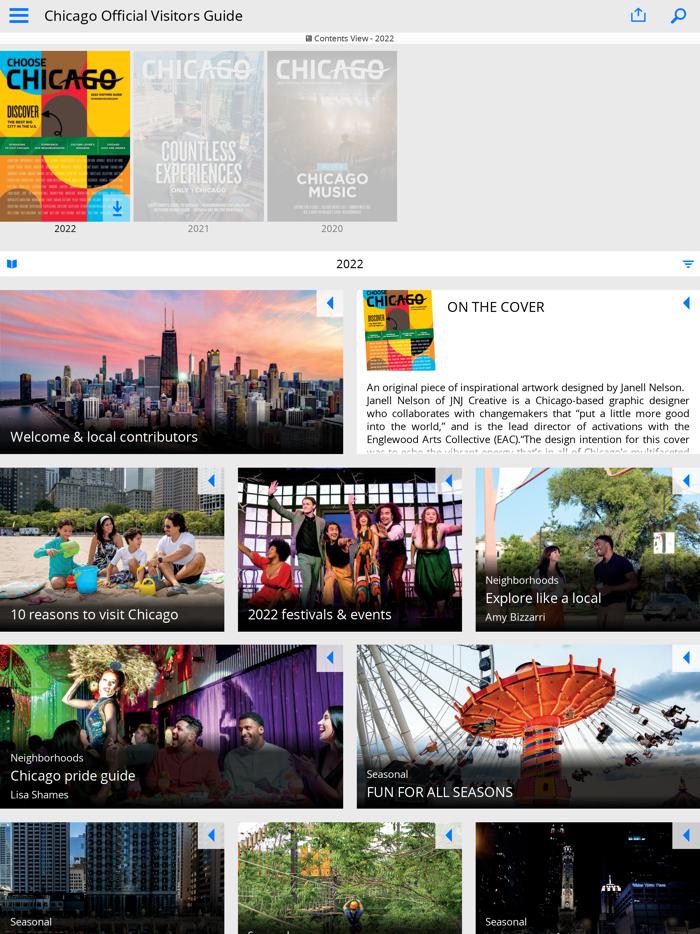Select the 2022 Choose Chicago cover
The width and height of the screenshot is (700, 934).
[x=65, y=136]
